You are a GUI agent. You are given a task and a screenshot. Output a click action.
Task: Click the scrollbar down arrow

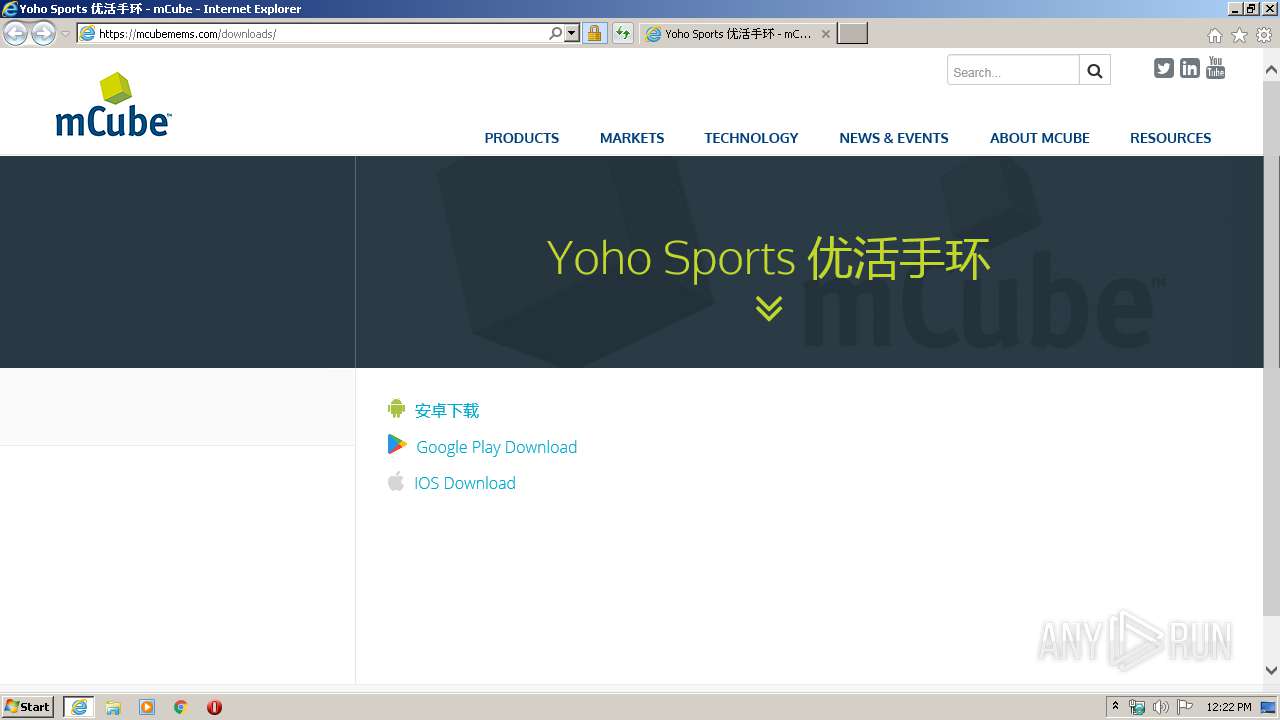click(1272, 671)
